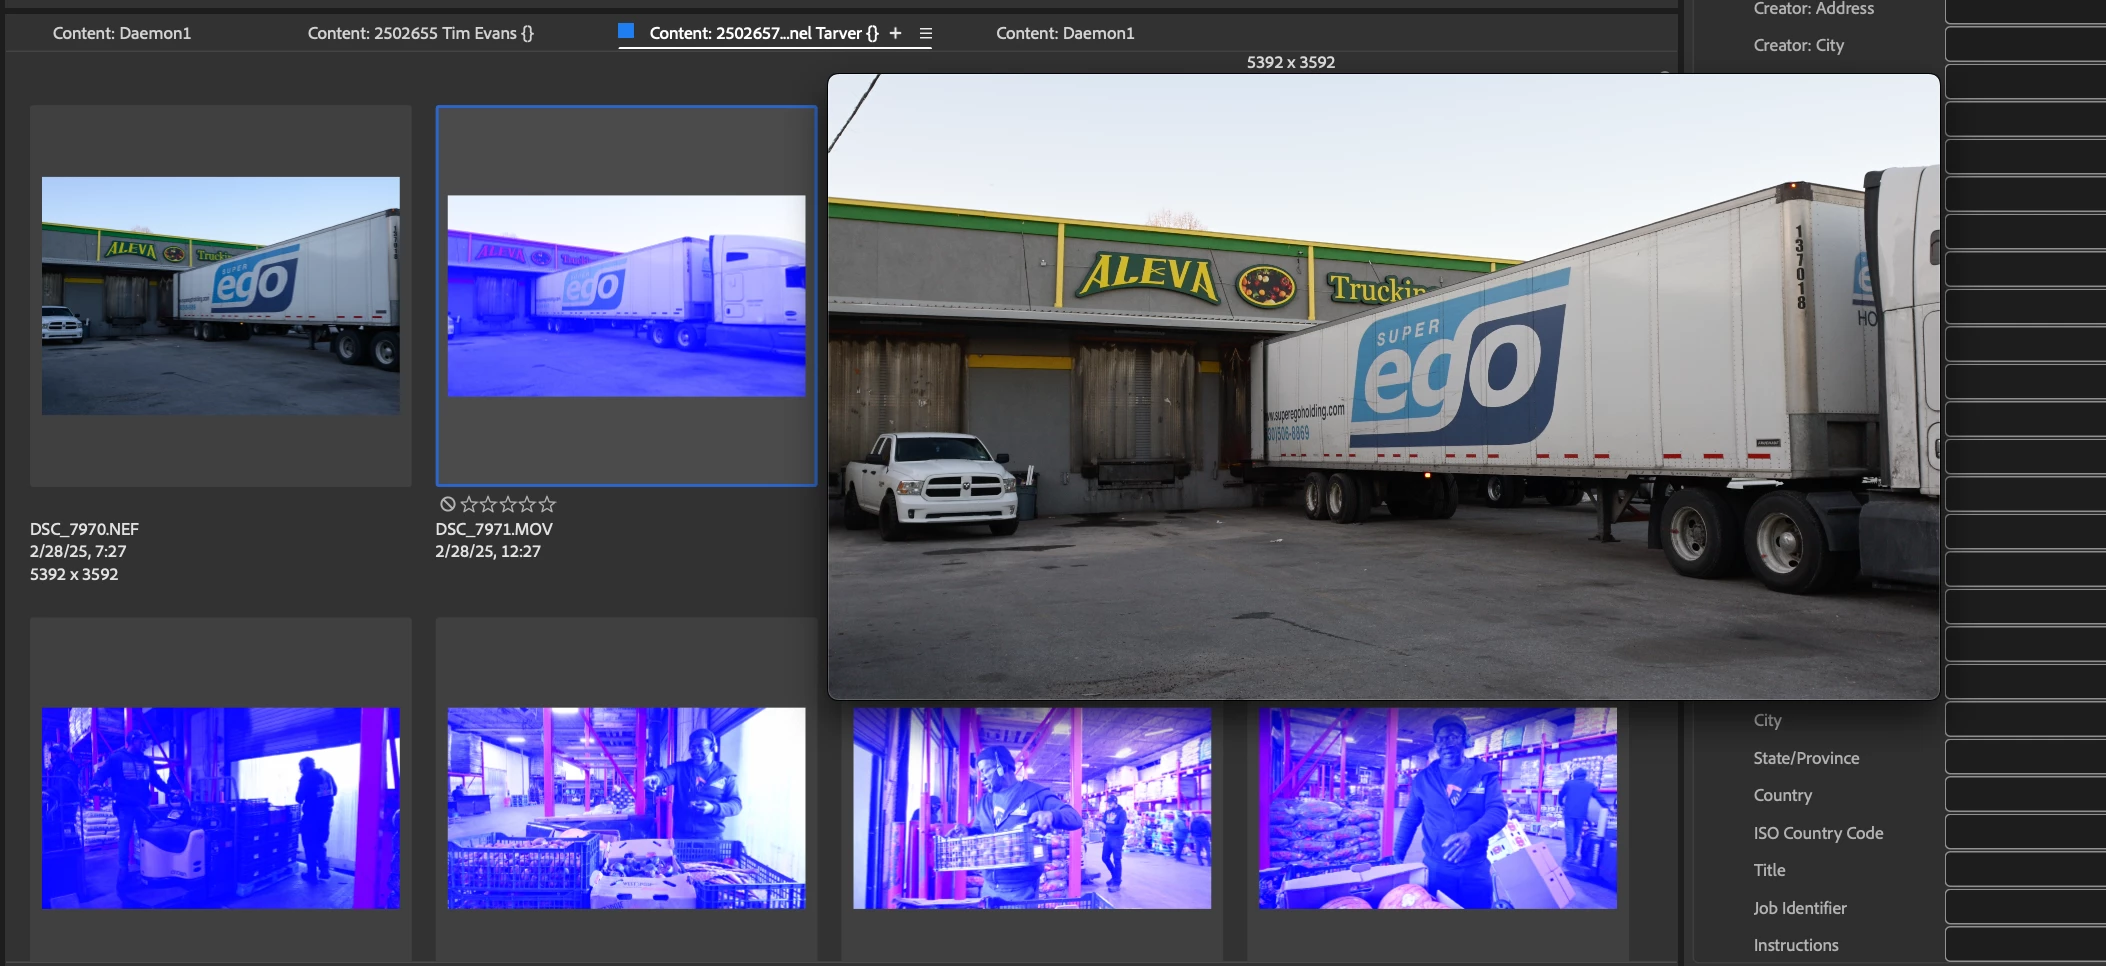Click the State/Province label
The width and height of the screenshot is (2106, 966).
pos(1806,758)
